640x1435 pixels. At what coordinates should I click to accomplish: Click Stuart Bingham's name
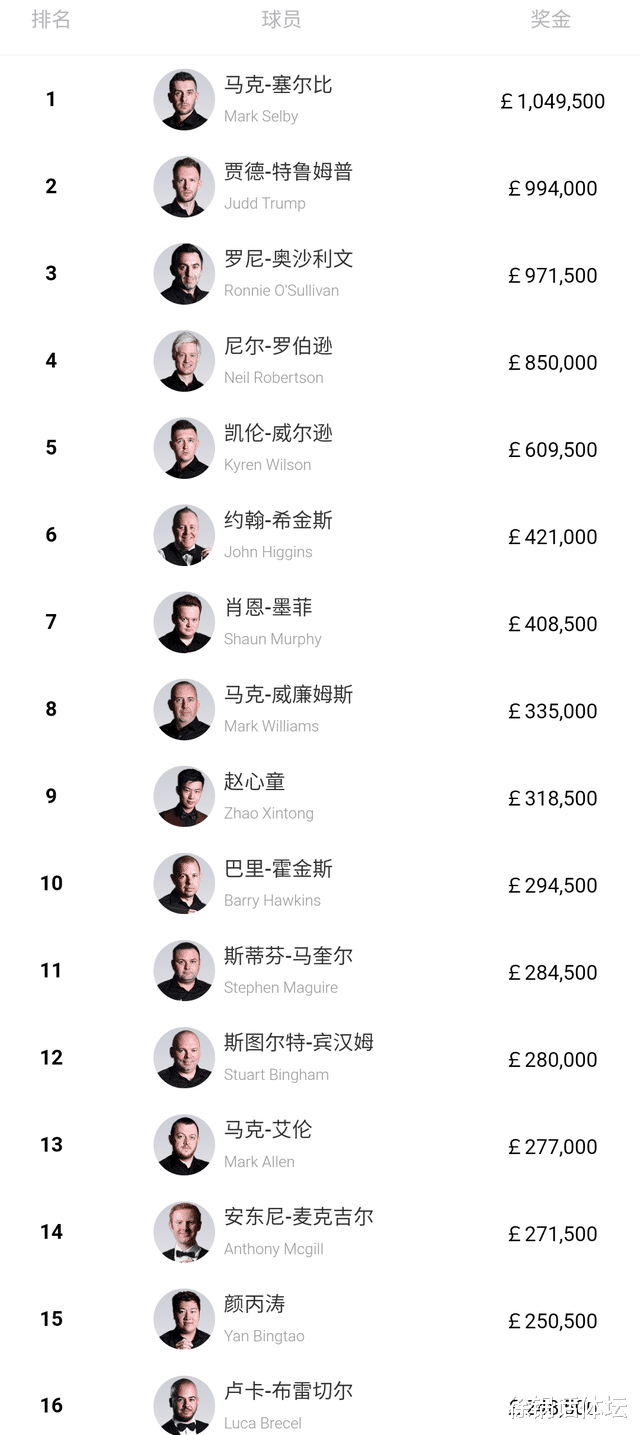276,1074
